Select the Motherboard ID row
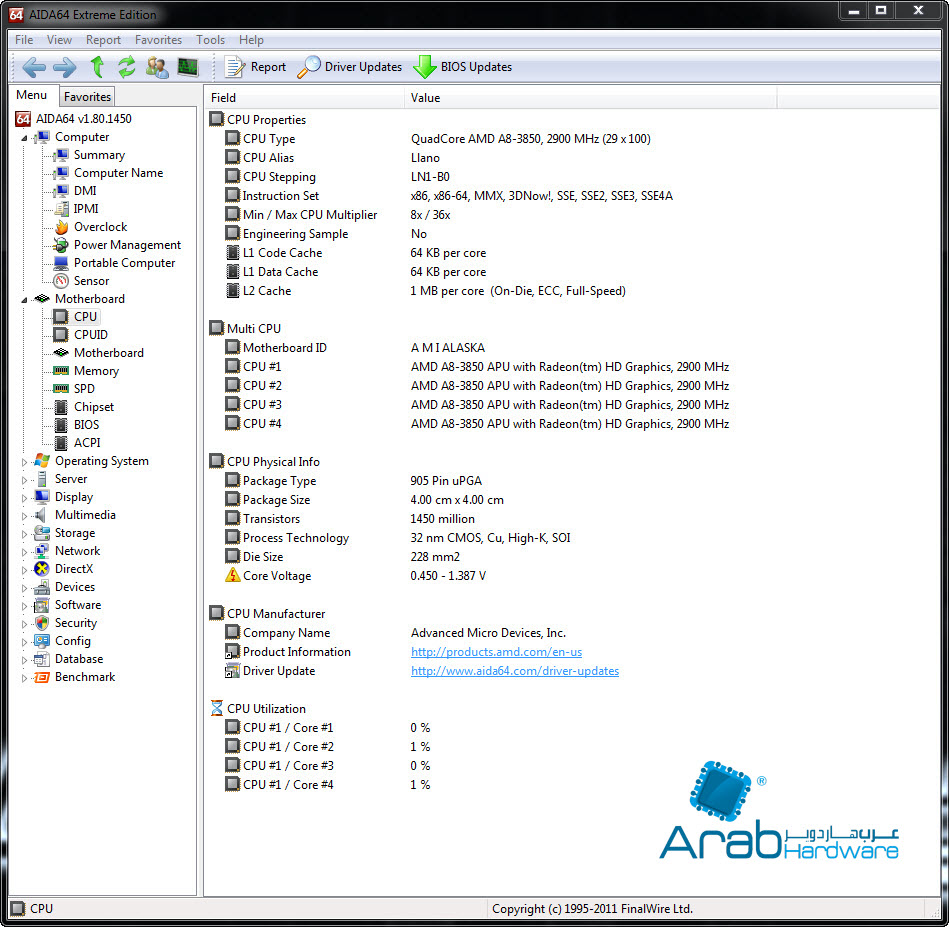Screen dimensions: 949x927 click(355, 348)
